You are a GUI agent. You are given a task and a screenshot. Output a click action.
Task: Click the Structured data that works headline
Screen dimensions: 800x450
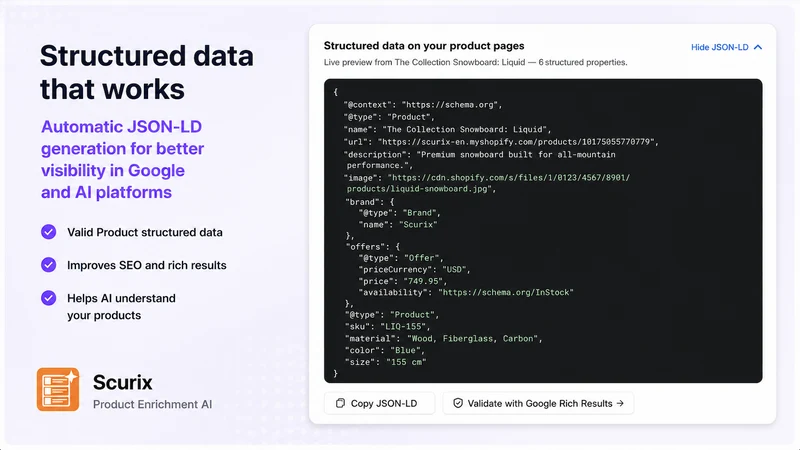[146, 72]
